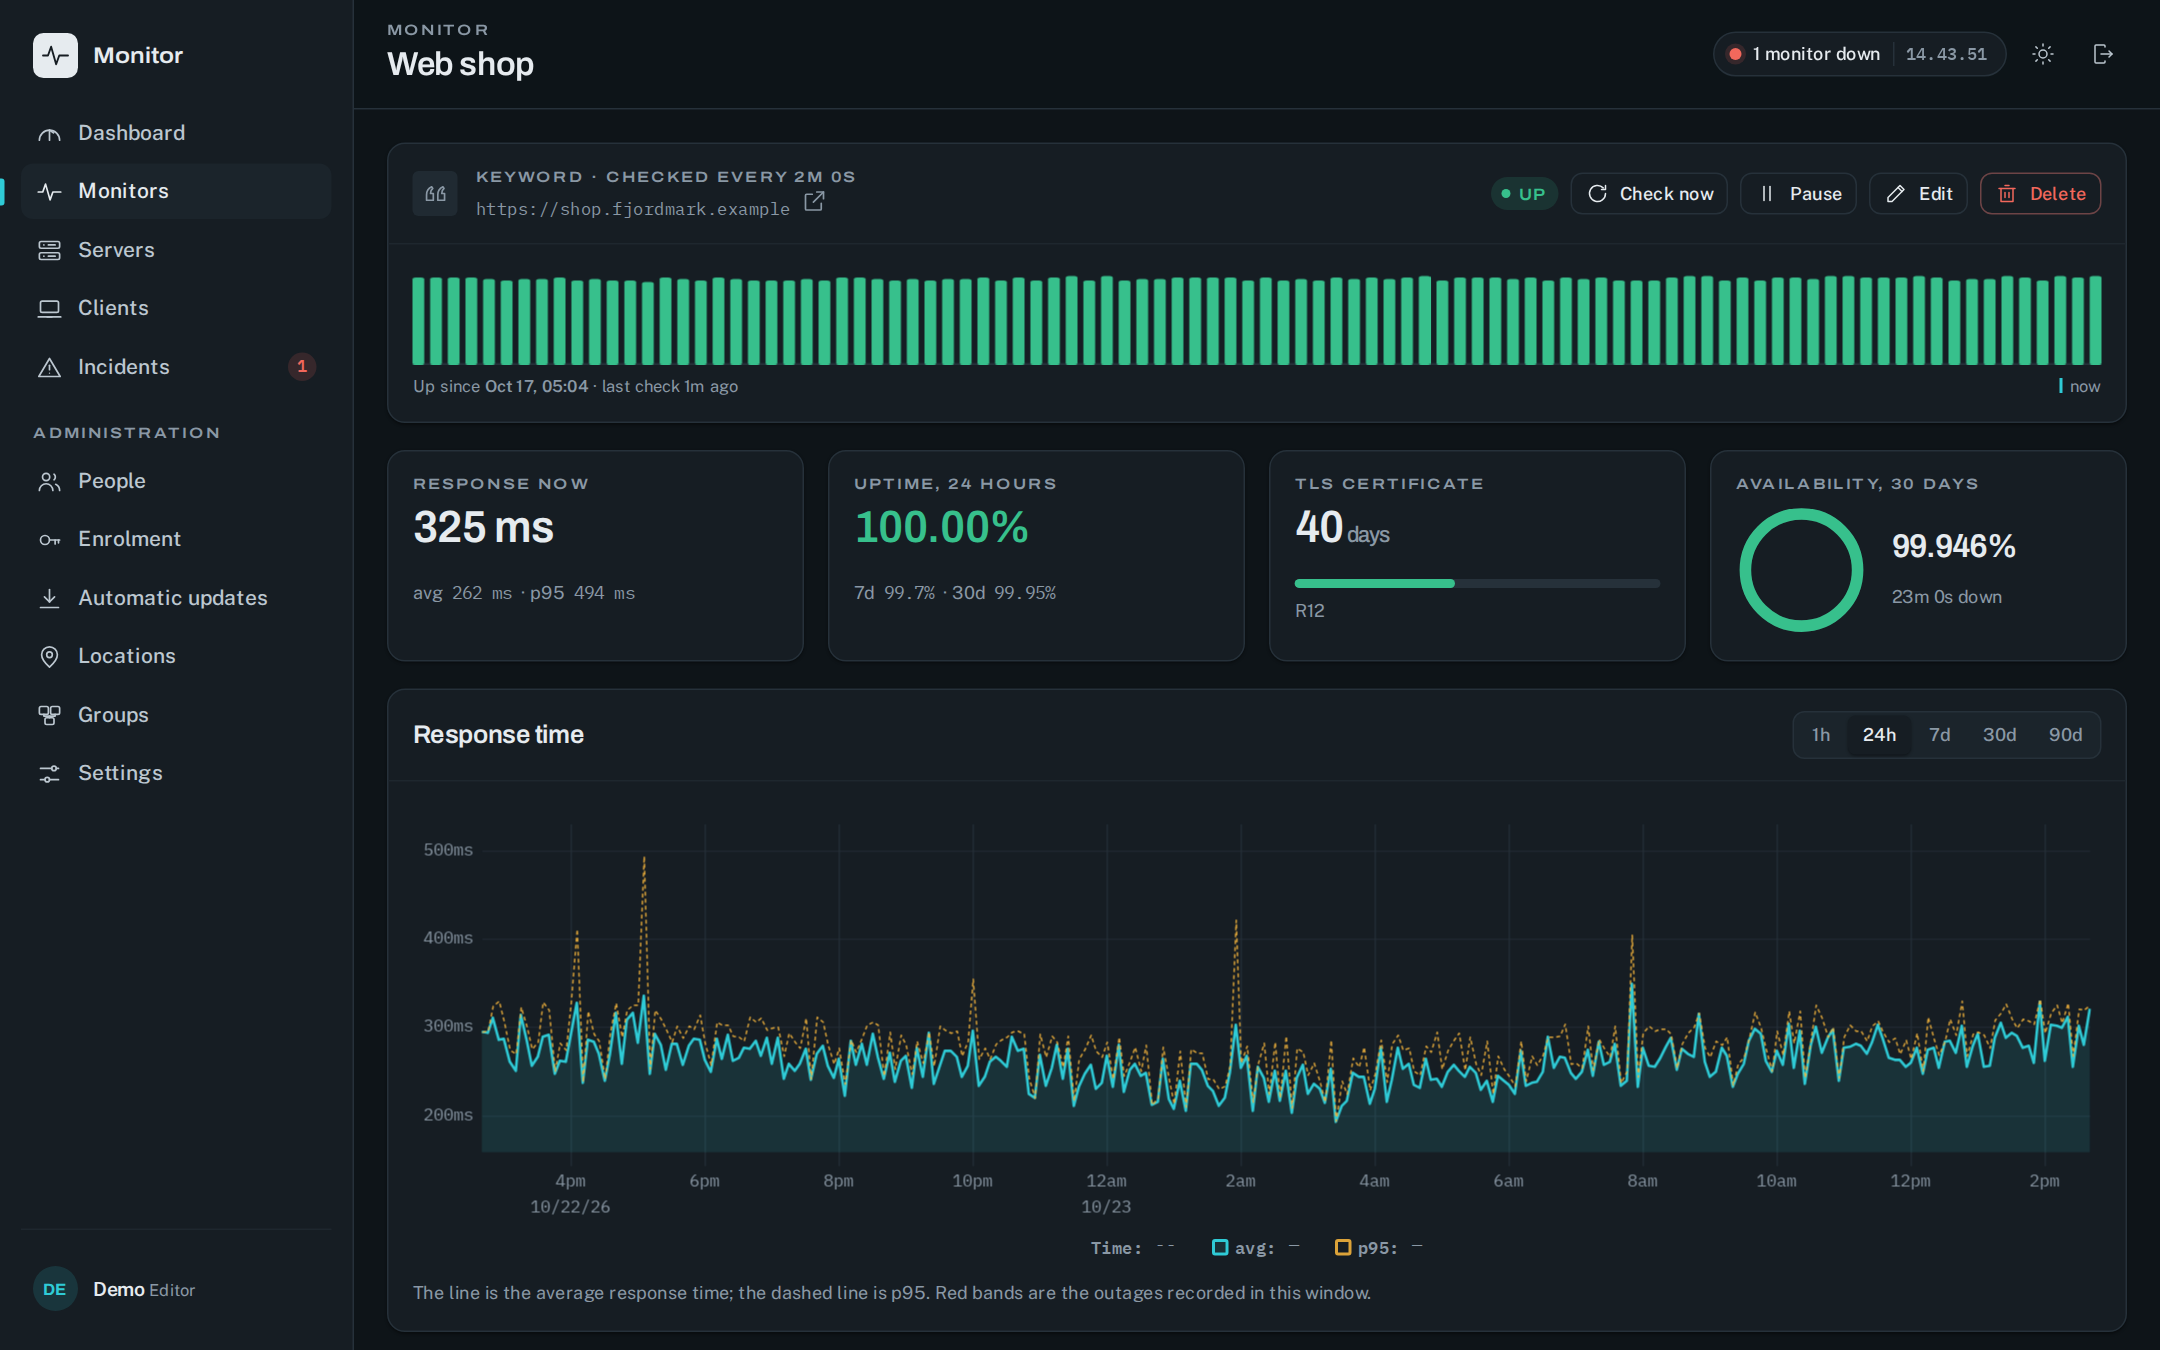The height and width of the screenshot is (1350, 2160).
Task: Click the TLS certificate progress bar
Action: coord(1477,583)
